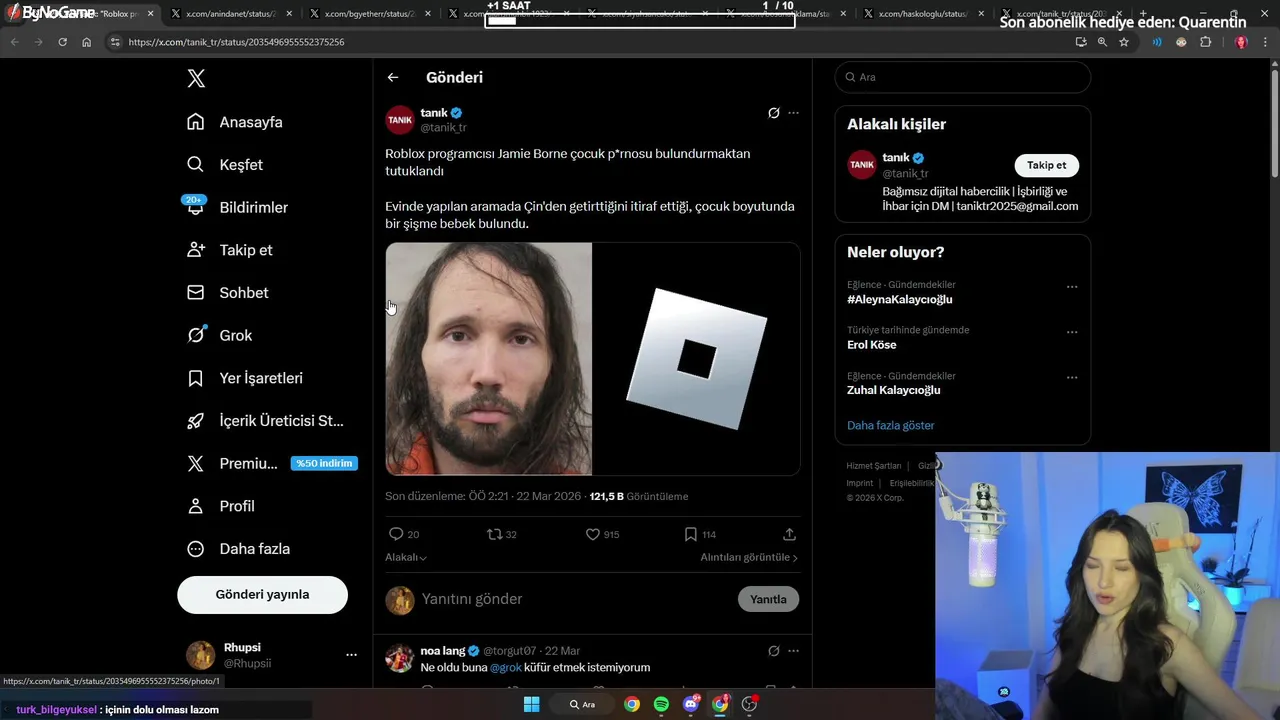The image size is (1280, 720).
Task: Click noa lang username on reply
Action: [x=443, y=651]
